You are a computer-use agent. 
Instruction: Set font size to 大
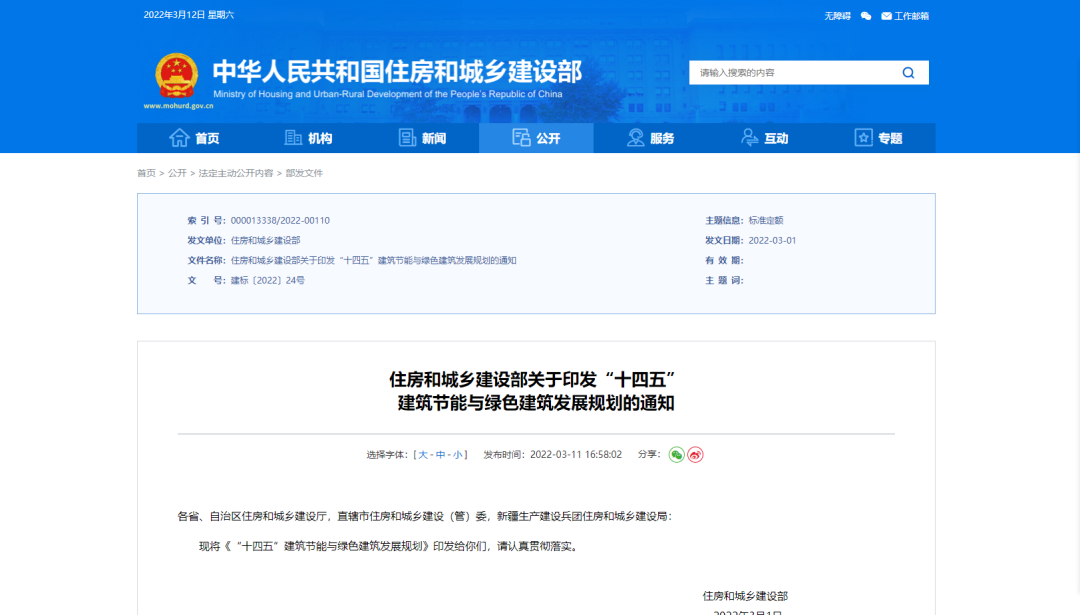coord(423,455)
